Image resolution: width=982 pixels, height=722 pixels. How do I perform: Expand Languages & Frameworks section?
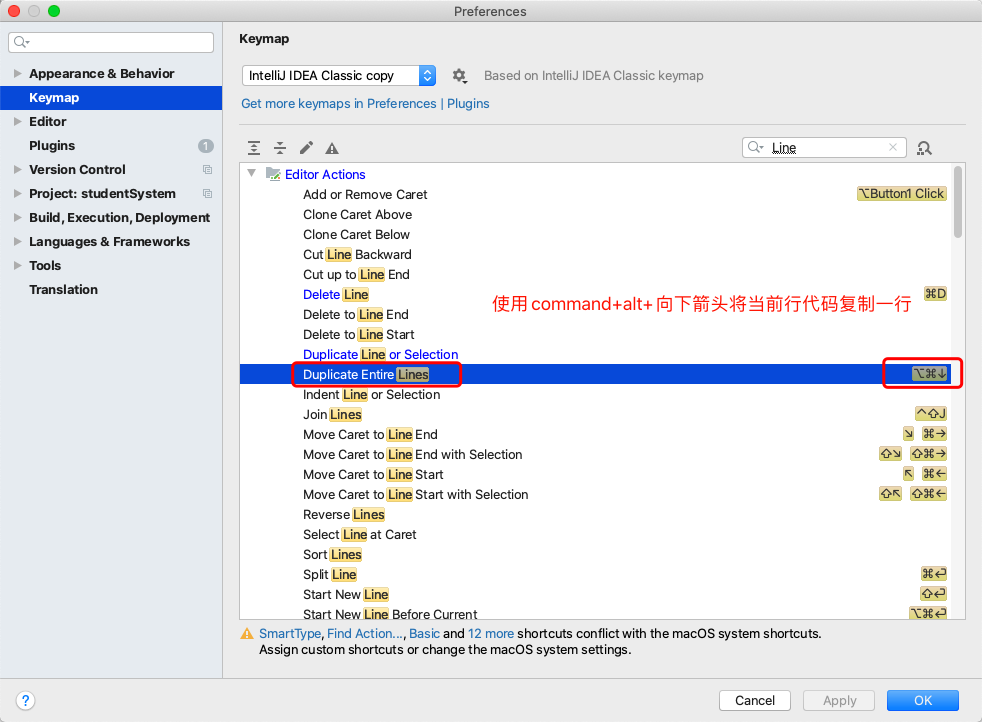18,242
